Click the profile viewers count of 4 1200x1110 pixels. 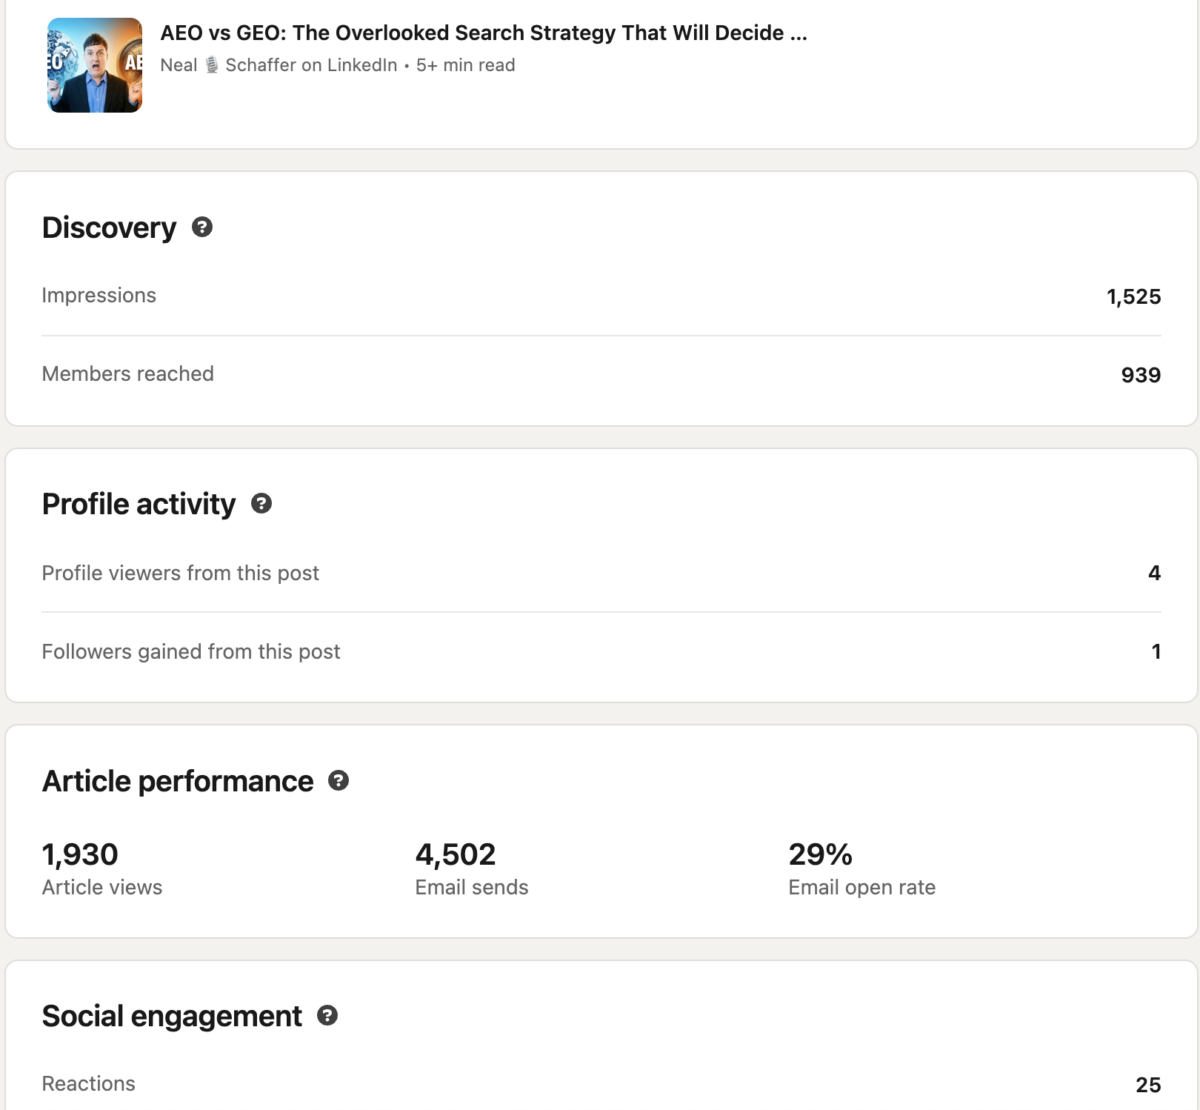coord(1154,573)
